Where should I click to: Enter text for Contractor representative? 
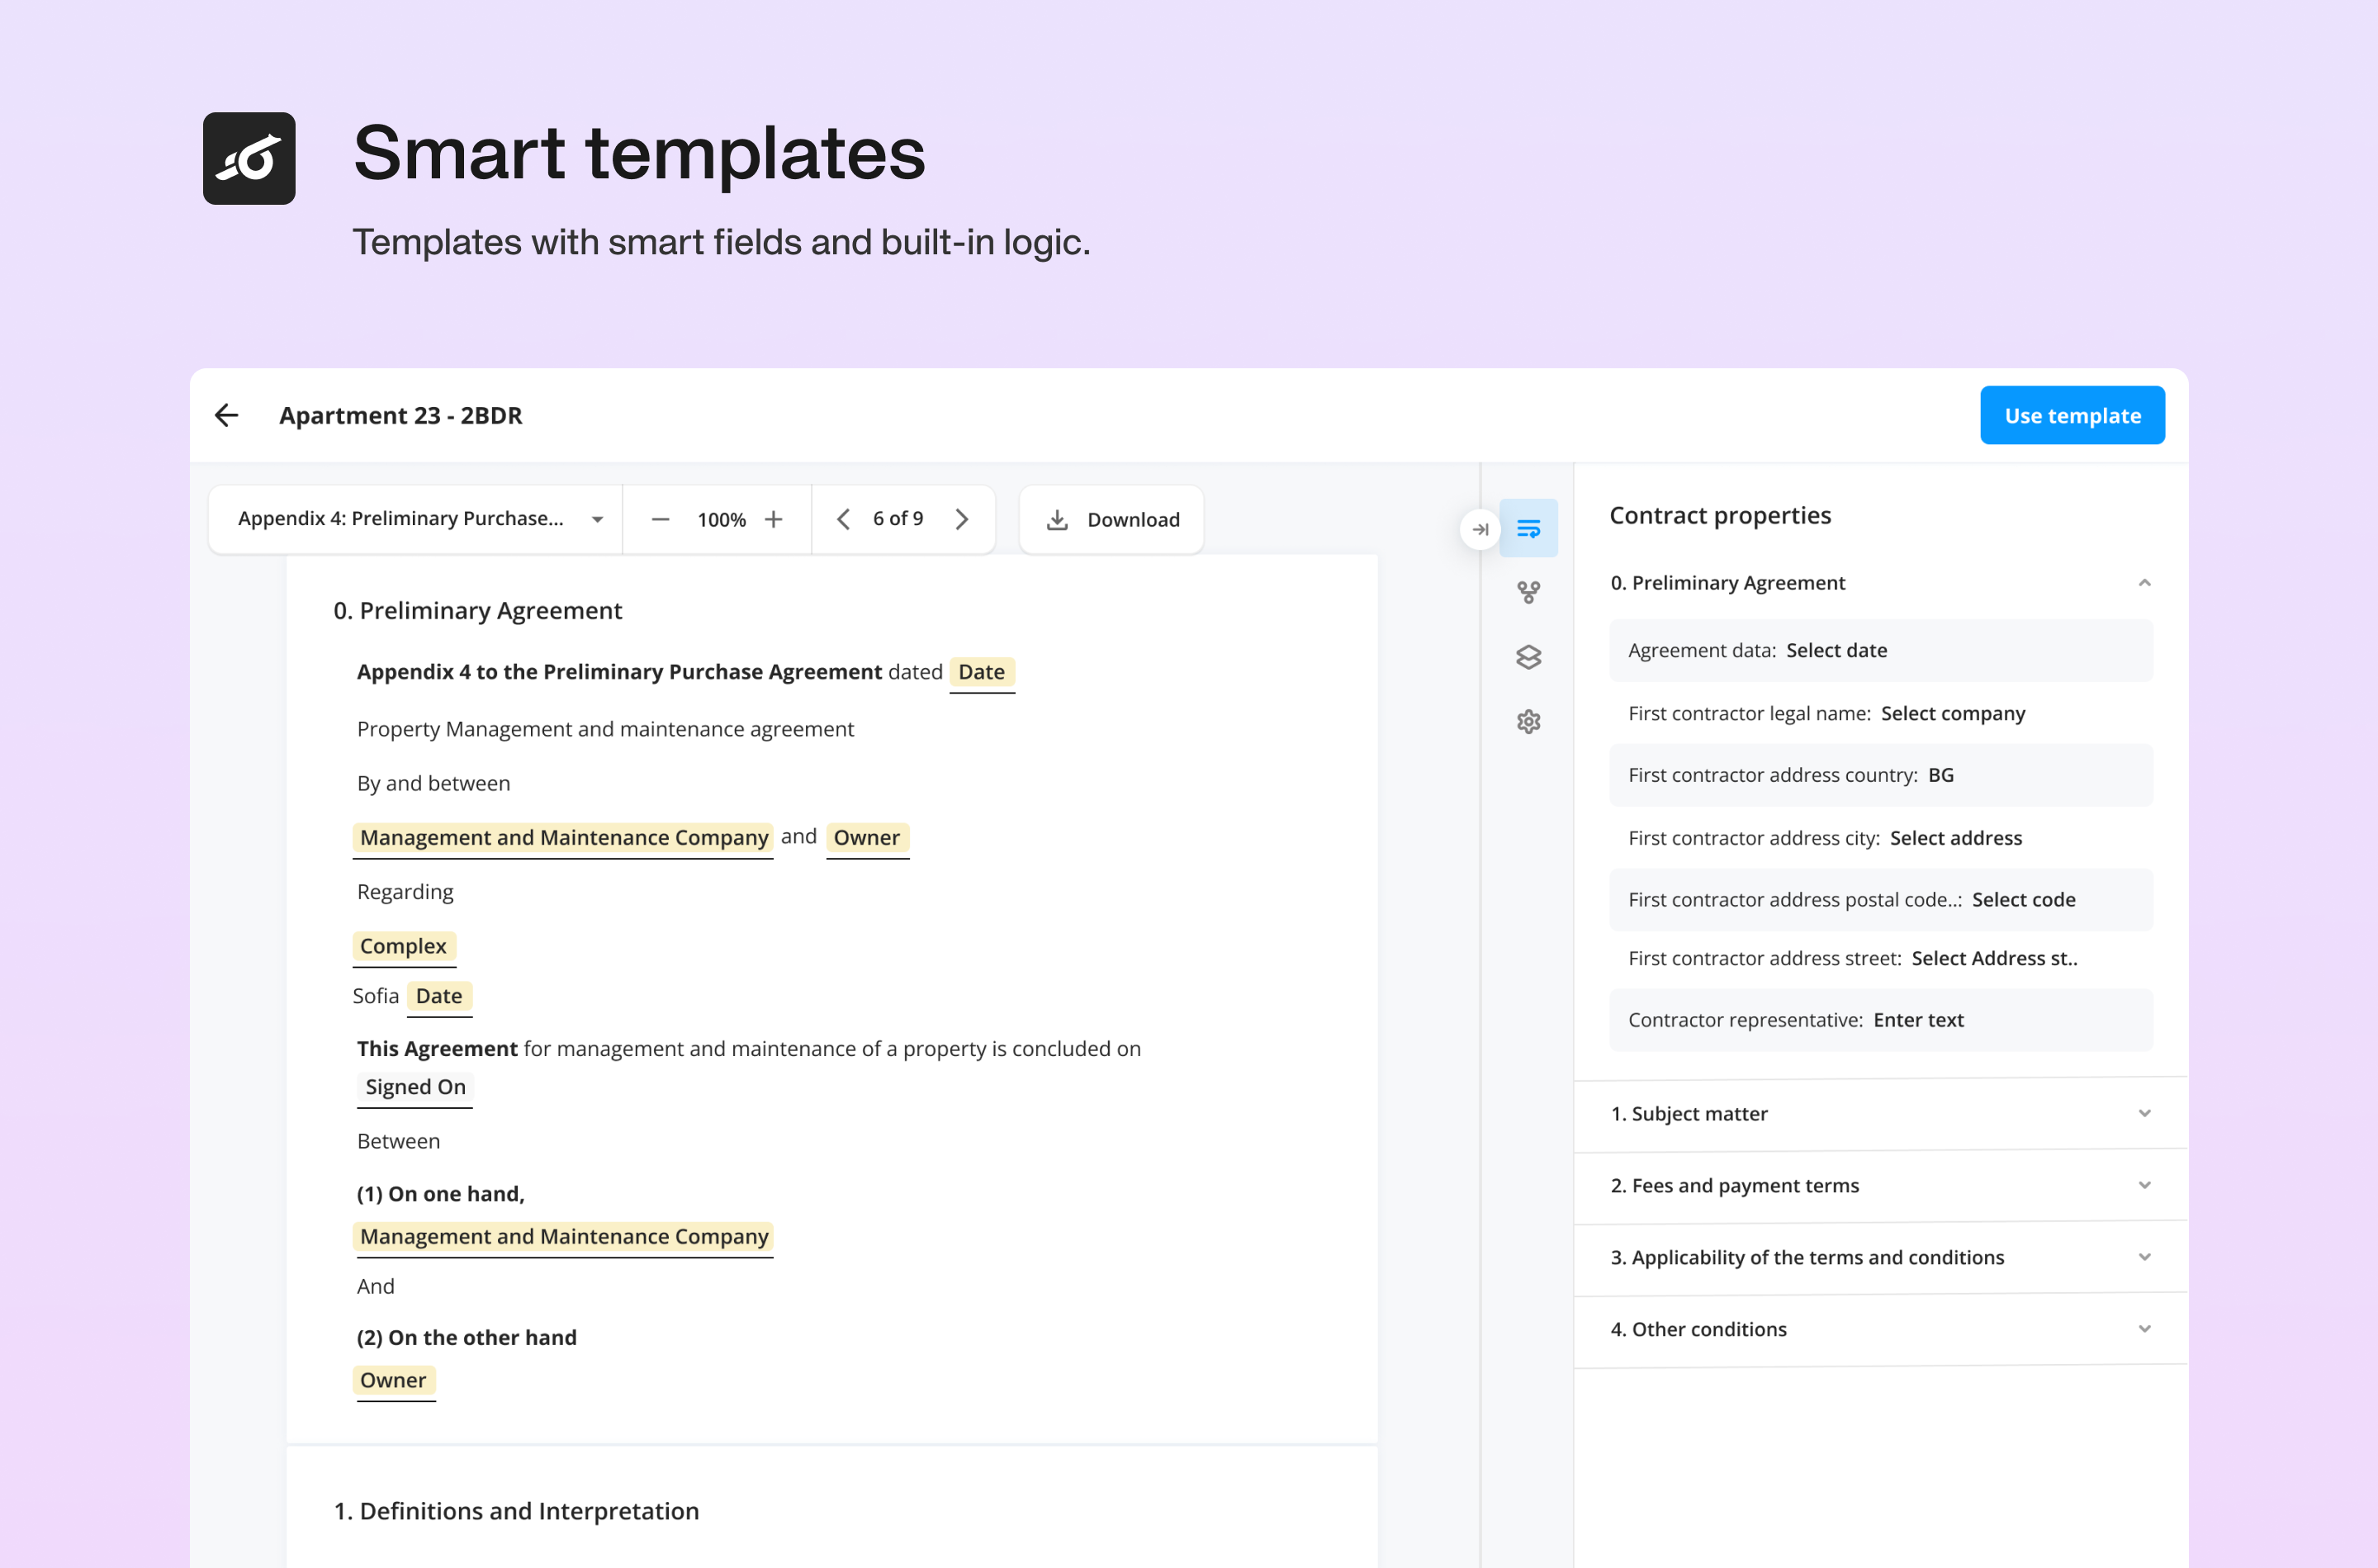click(1917, 1019)
